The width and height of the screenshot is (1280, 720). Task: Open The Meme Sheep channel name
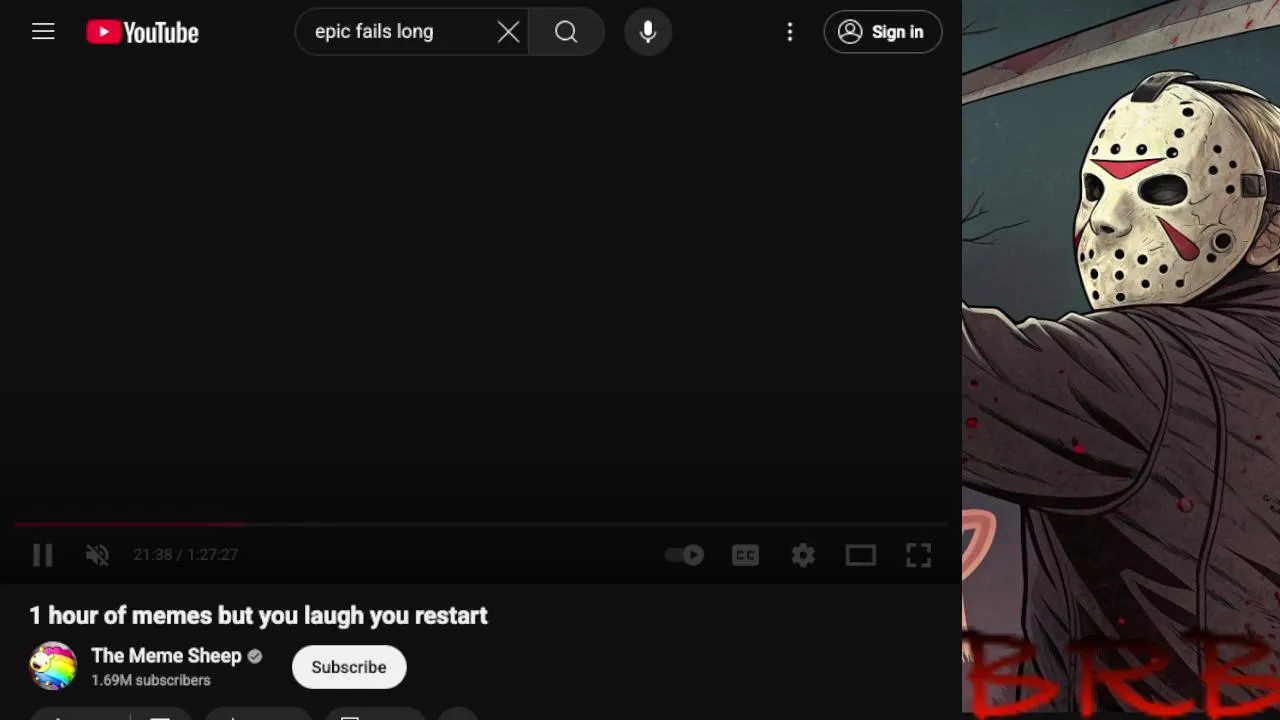click(166, 656)
